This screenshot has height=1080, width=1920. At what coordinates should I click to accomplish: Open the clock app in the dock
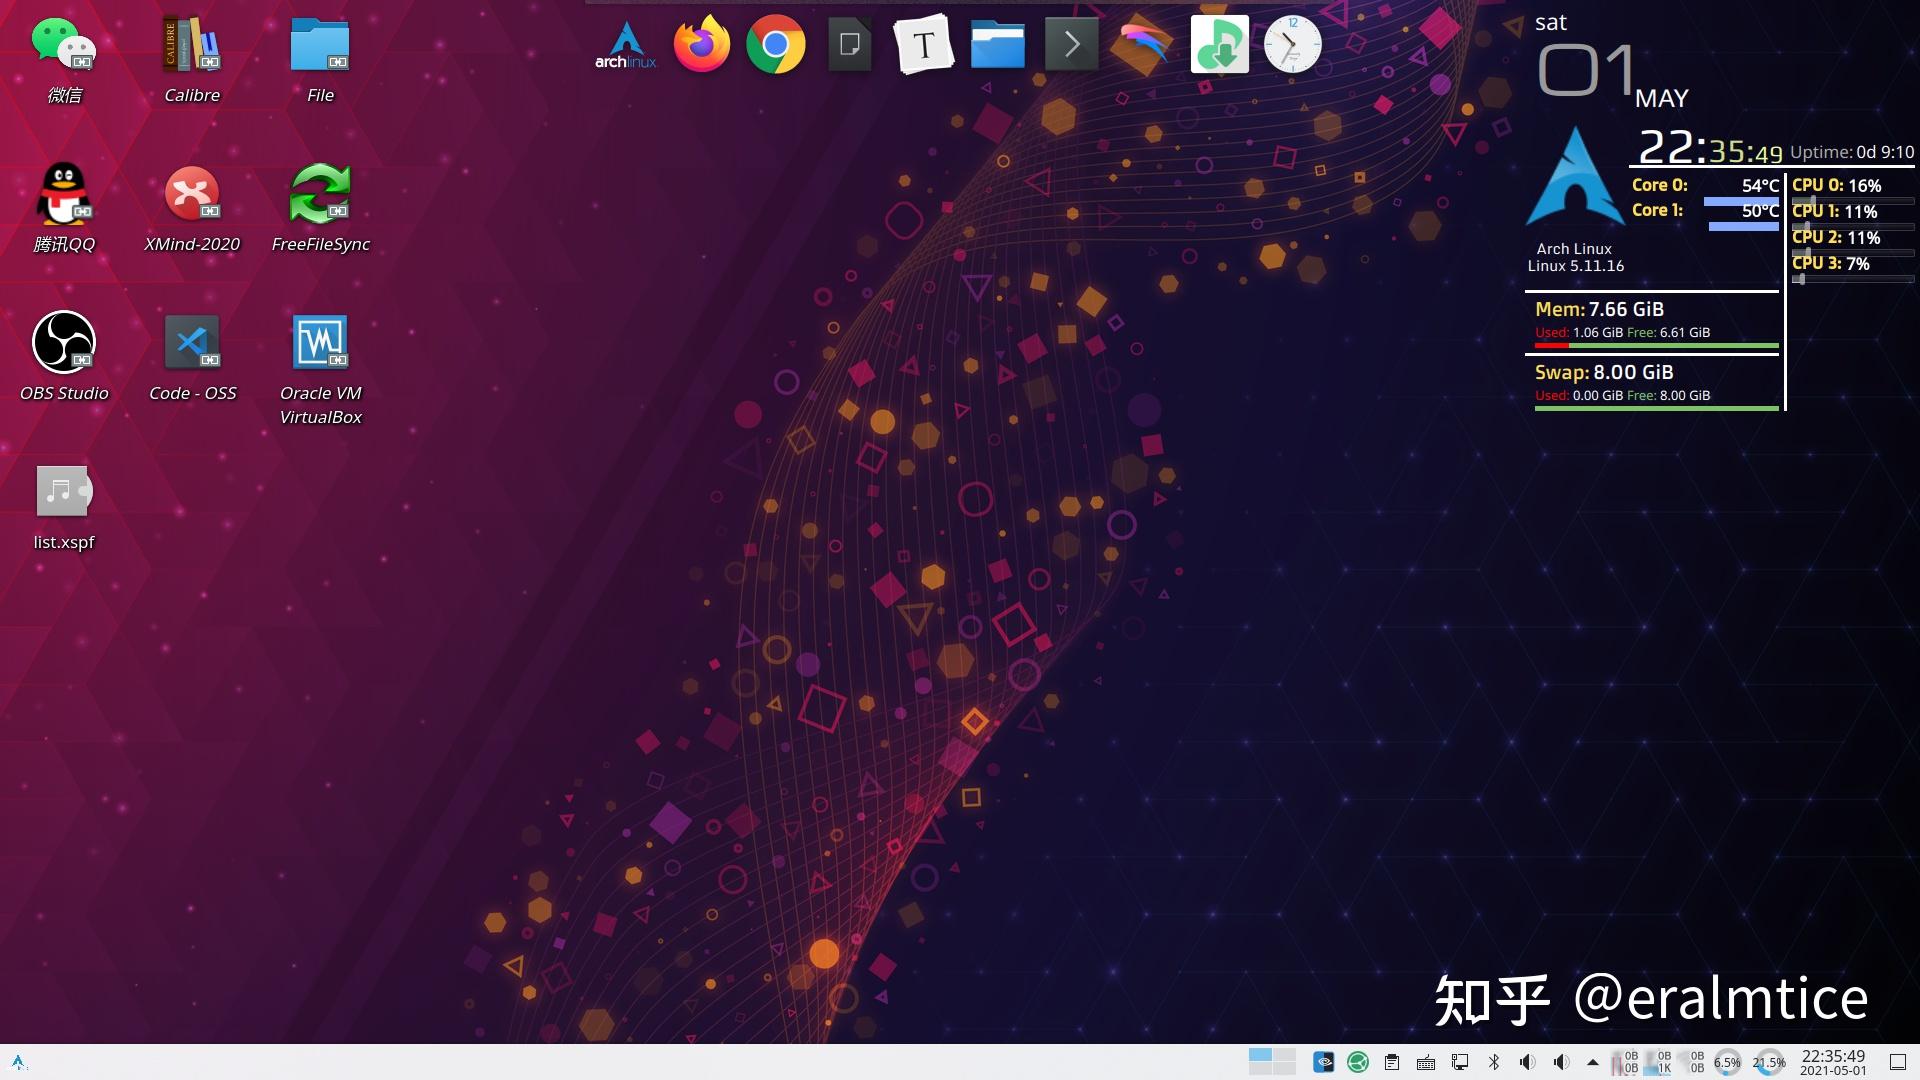[1292, 45]
